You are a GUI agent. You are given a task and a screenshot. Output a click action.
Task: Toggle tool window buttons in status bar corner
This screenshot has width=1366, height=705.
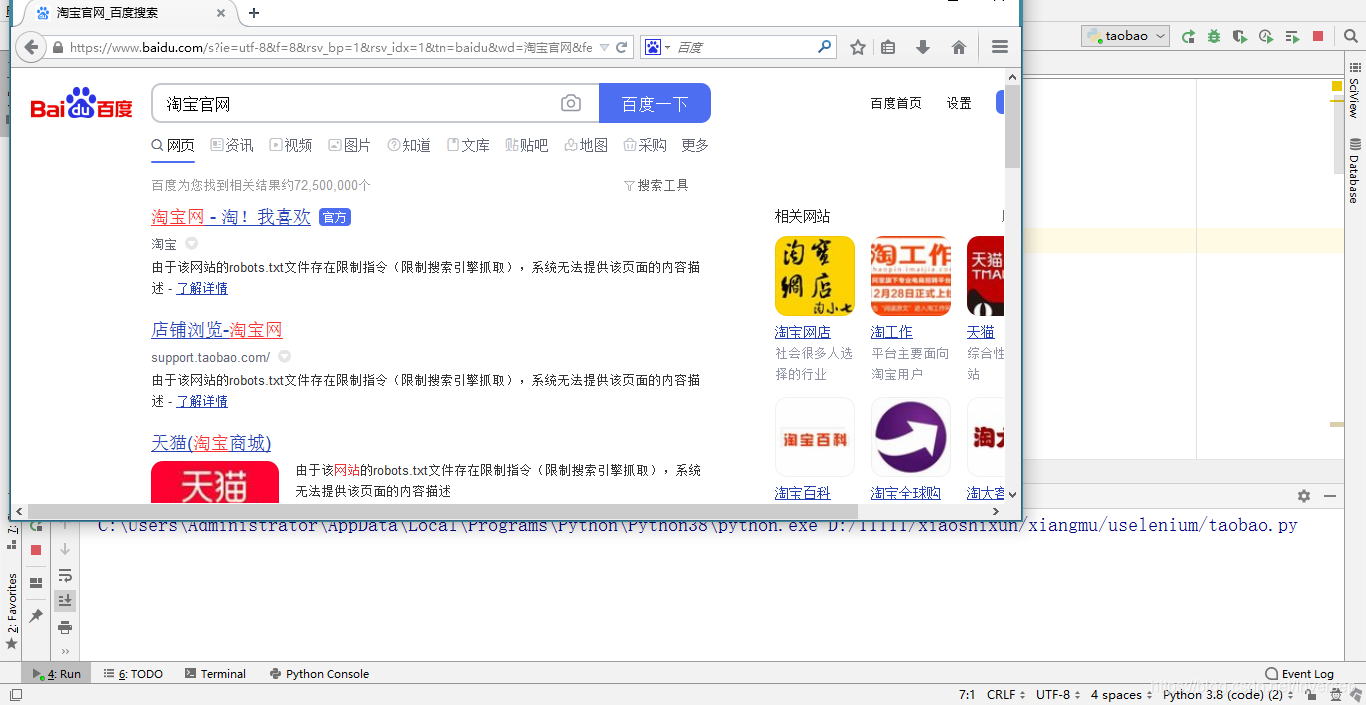coord(16,694)
